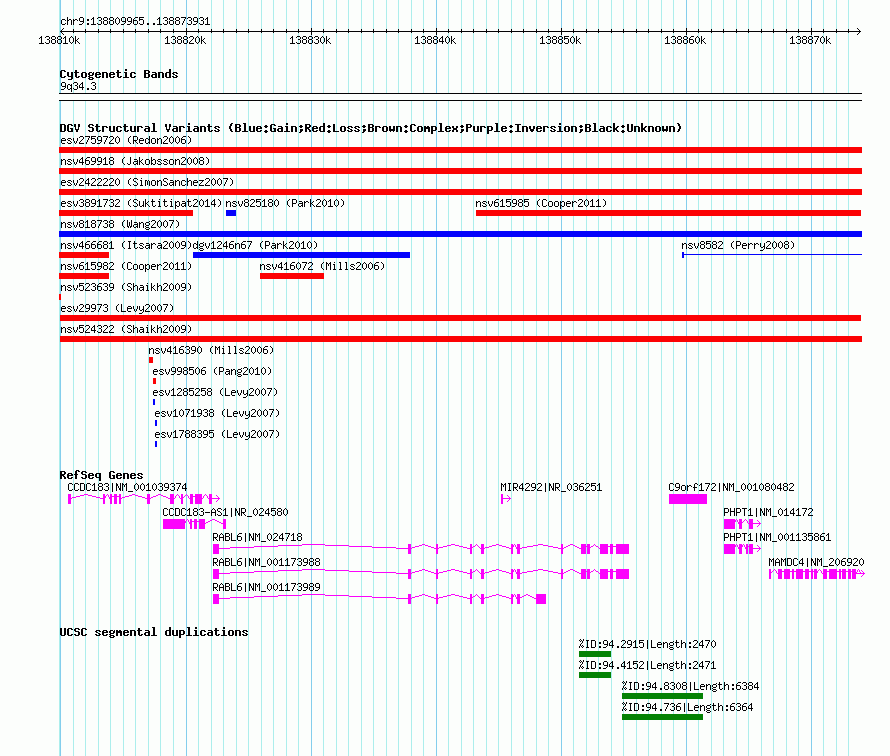This screenshot has height=756, width=890.
Task: Open PHPT1|NM_014172 transcript label
Action: [x=768, y=512]
